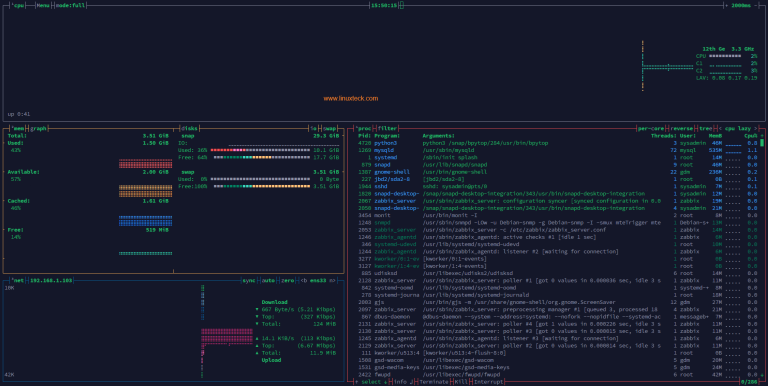Move process list up with top arrow
The height and width of the screenshot is (386, 768).
(x=762, y=136)
